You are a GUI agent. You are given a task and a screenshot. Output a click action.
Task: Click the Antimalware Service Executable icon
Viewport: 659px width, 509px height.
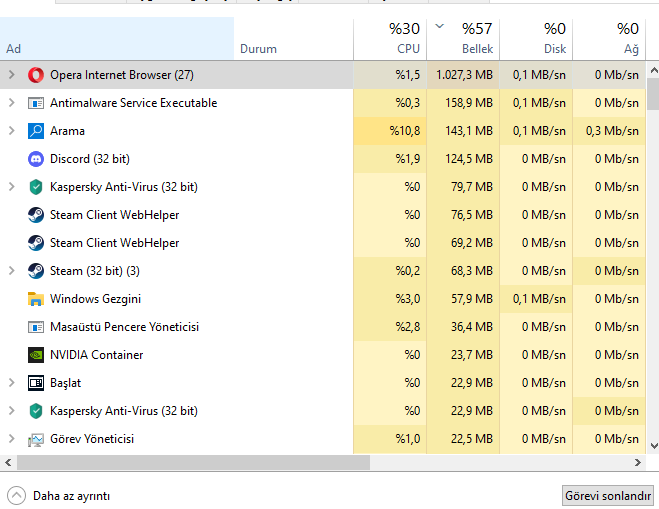point(36,103)
